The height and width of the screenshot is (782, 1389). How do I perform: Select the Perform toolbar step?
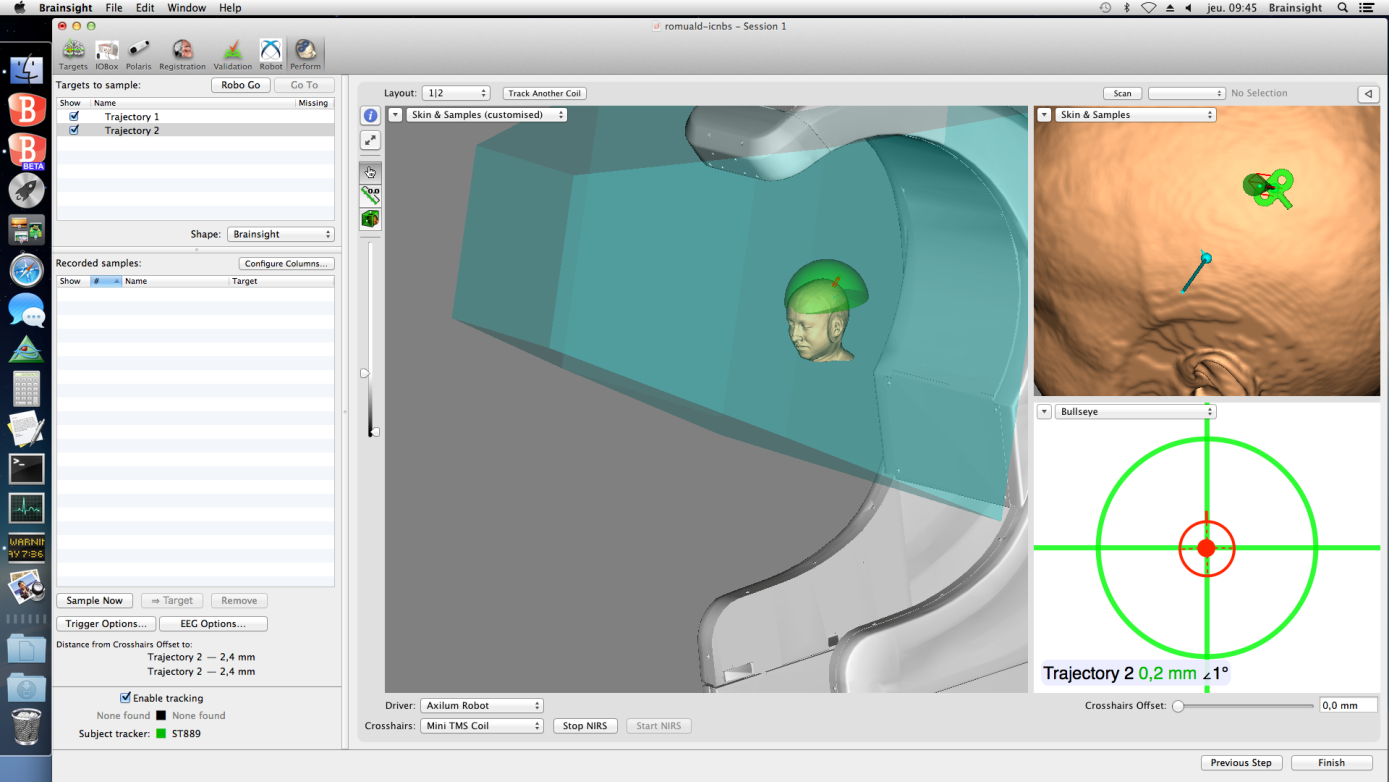[305, 54]
